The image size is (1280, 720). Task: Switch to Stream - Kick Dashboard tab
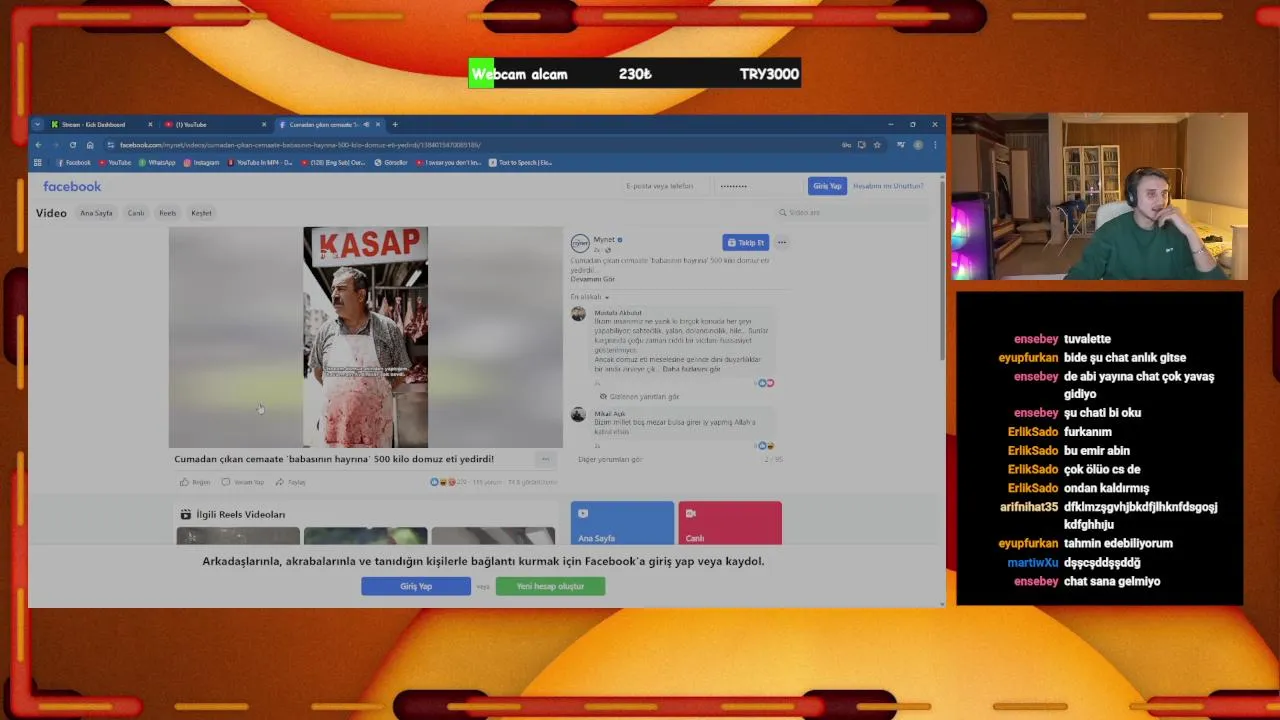pos(101,125)
